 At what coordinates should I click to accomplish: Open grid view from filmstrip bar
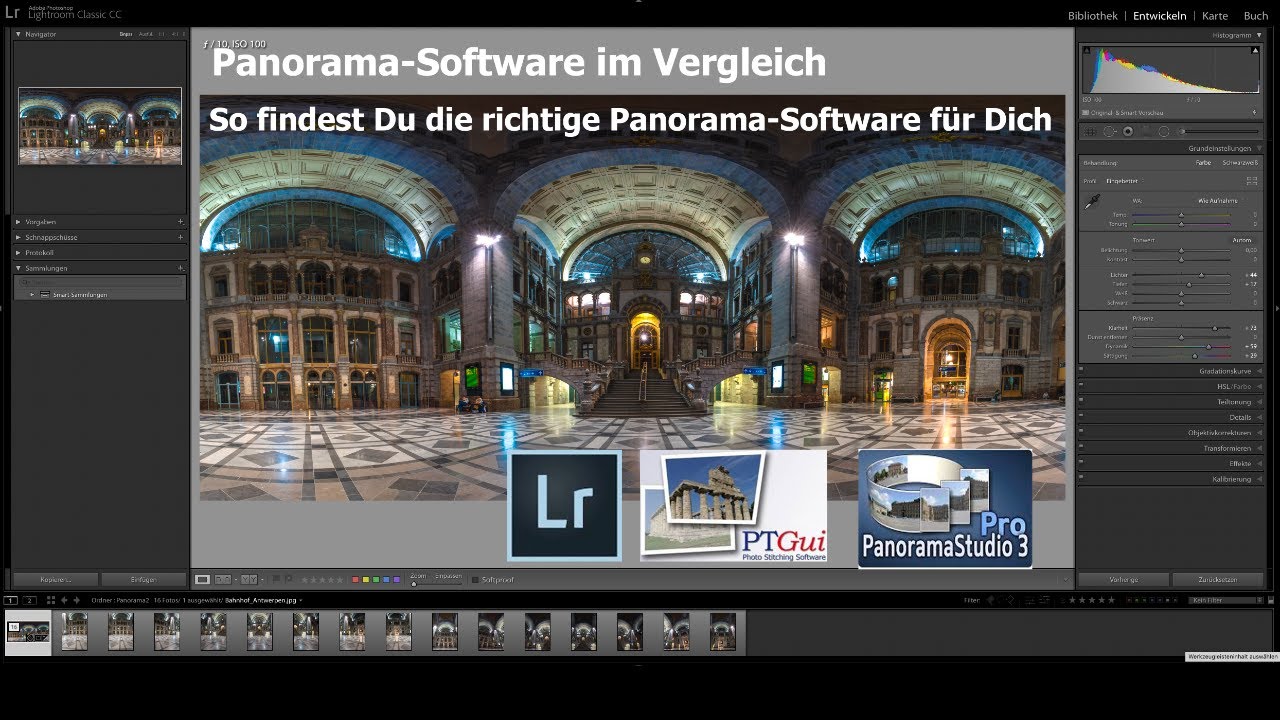(51, 600)
